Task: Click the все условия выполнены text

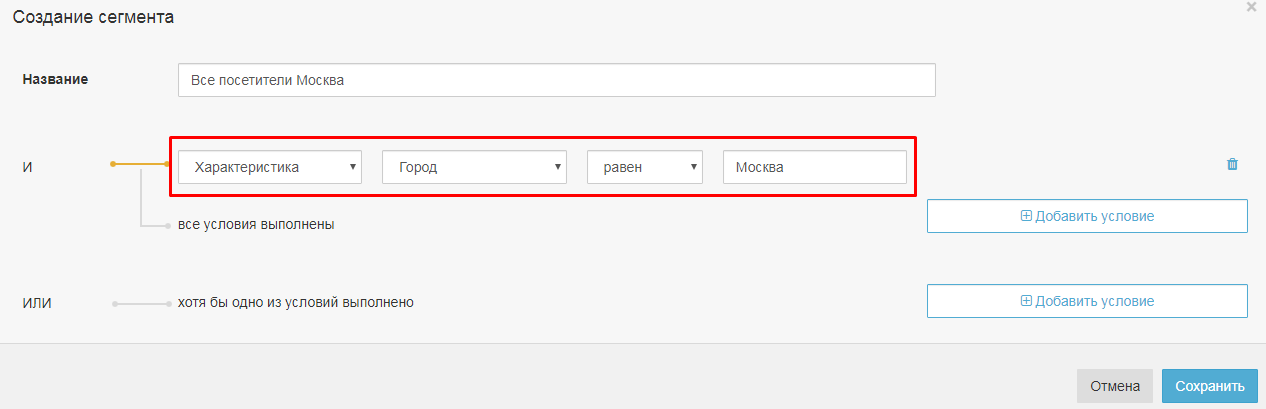Action: click(x=256, y=224)
